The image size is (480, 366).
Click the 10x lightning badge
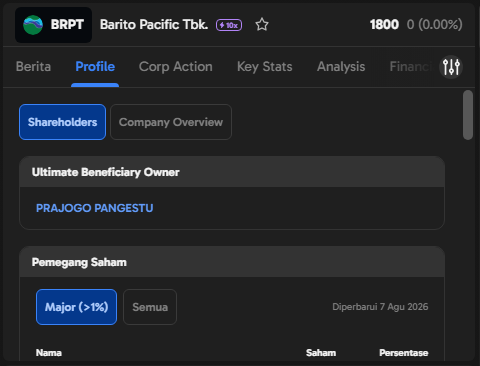tap(229, 25)
